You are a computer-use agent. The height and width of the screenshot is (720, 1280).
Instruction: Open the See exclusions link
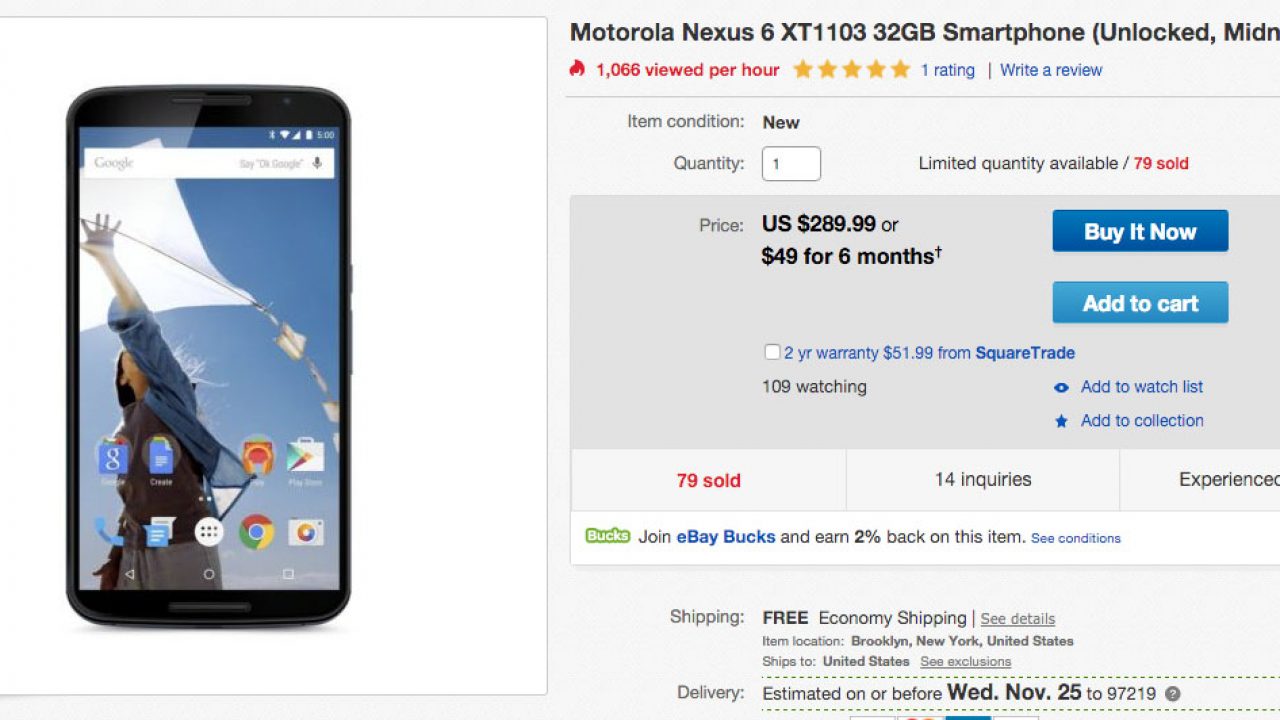(965, 662)
